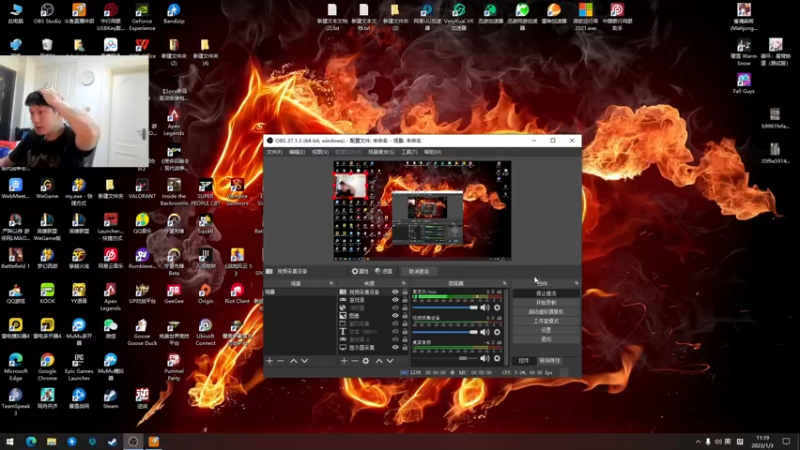The height and width of the screenshot is (450, 800).
Task: Click the Stop Streaming button
Action: [x=546, y=293]
